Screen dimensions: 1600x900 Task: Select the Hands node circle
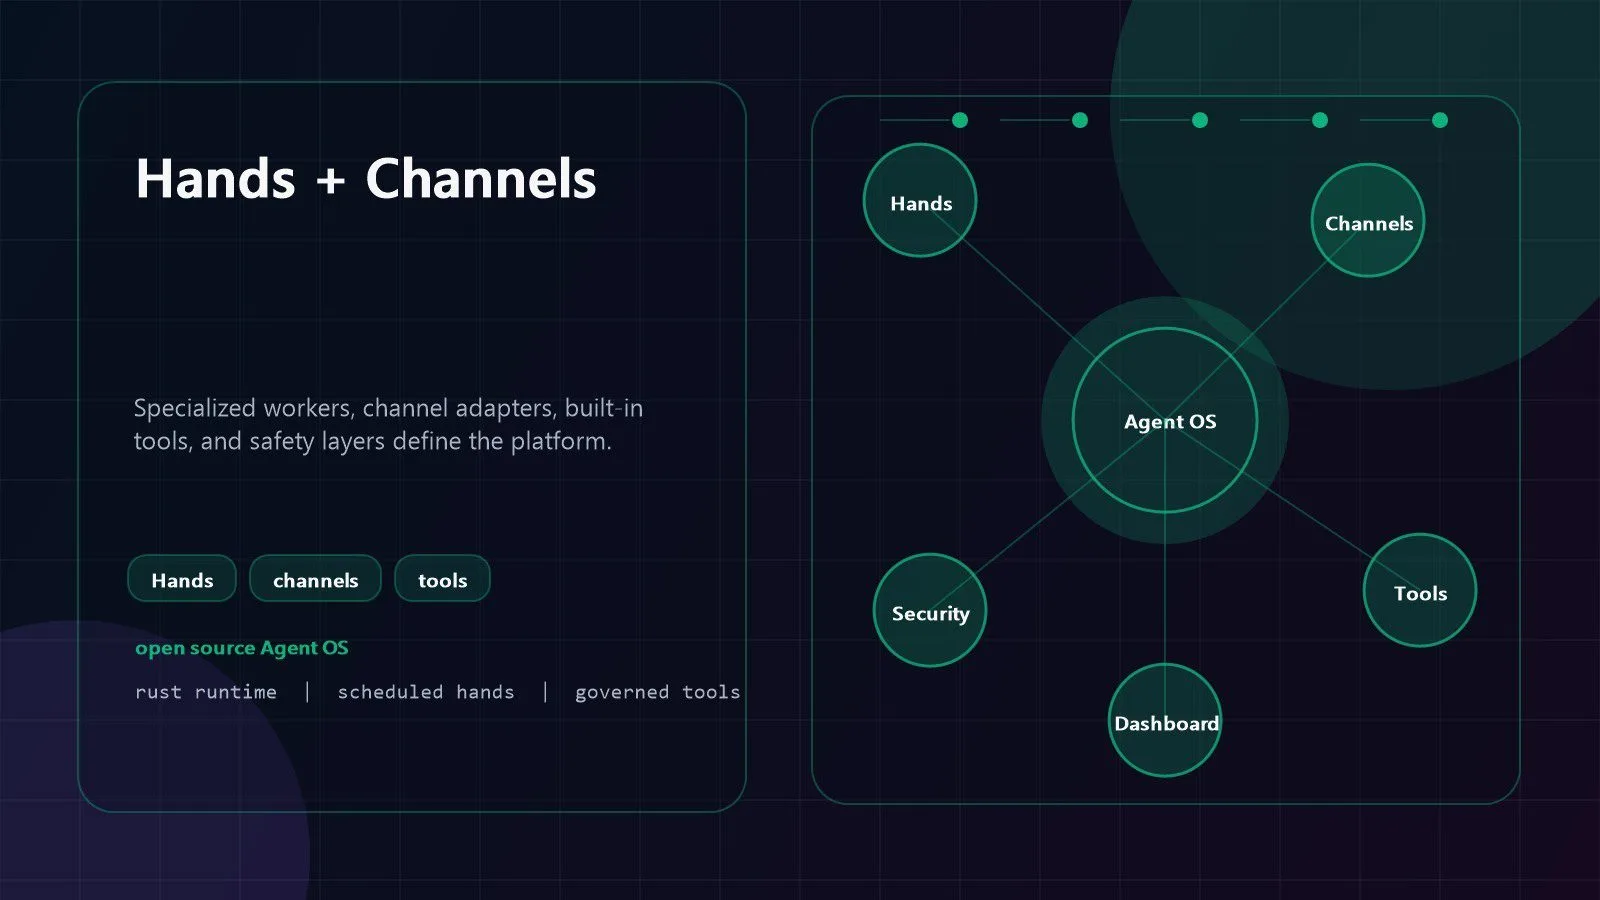pos(920,200)
